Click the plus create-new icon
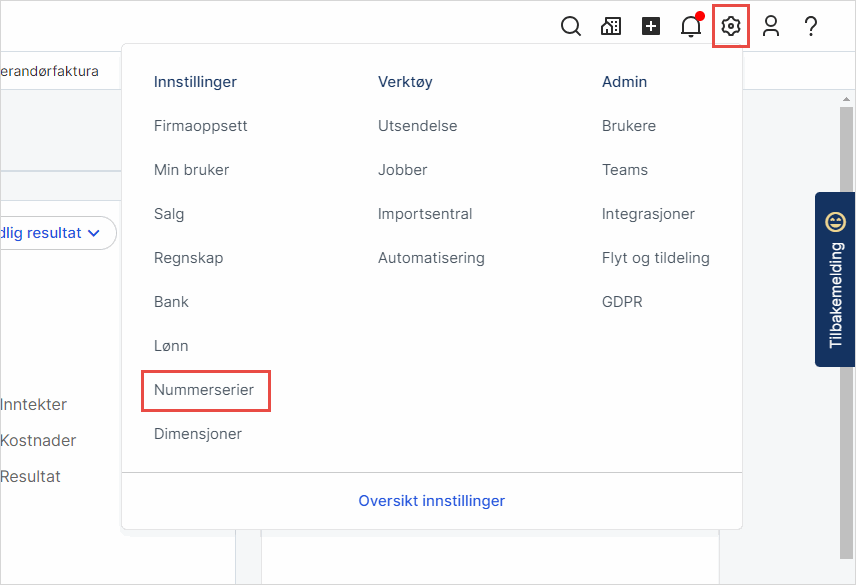This screenshot has width=856, height=585. (651, 27)
